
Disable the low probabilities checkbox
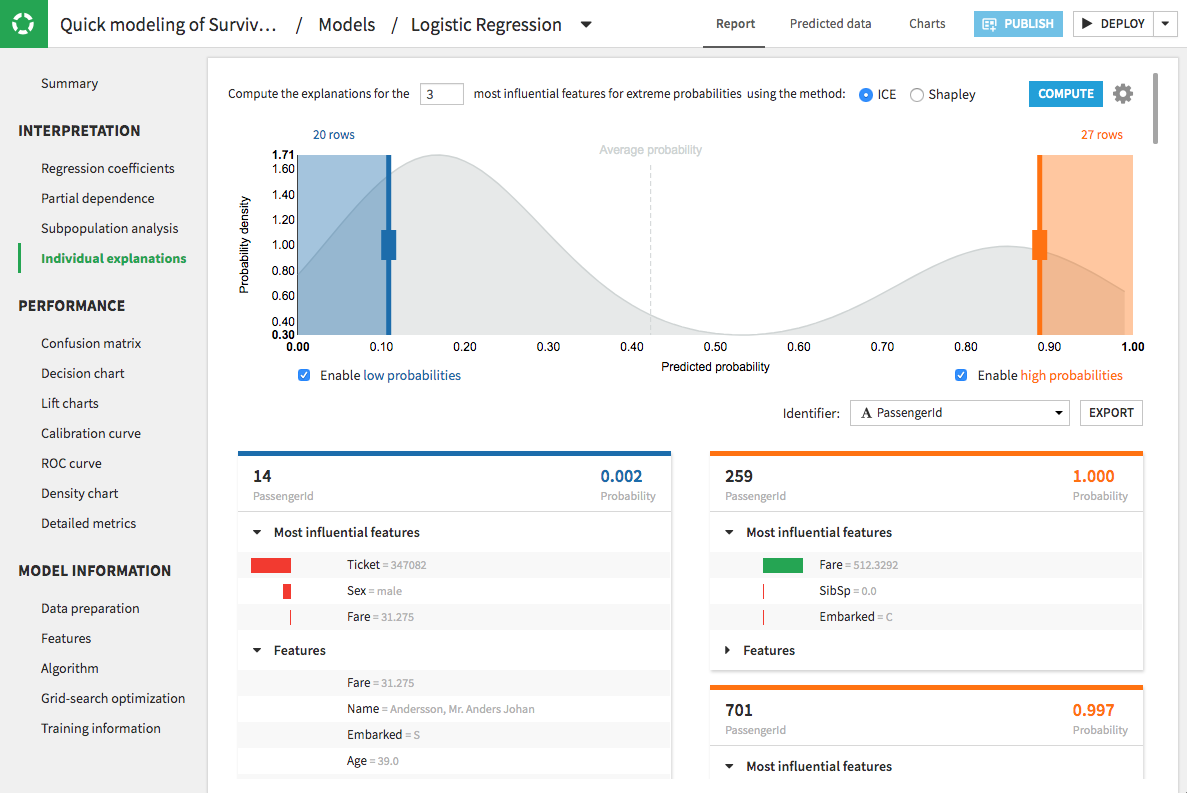tap(304, 376)
